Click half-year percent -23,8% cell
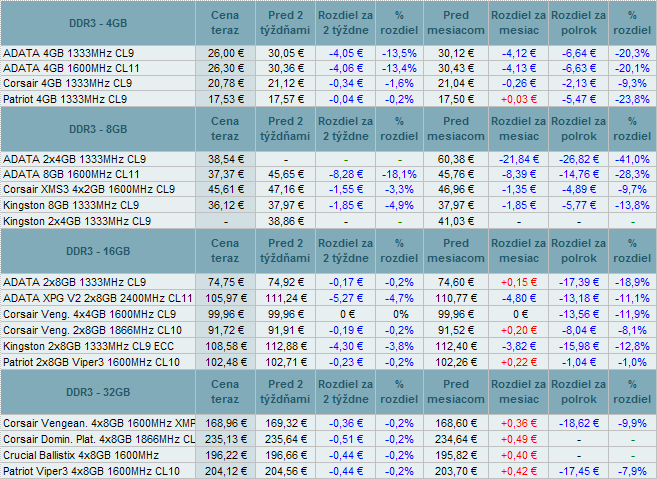This screenshot has width=657, height=479. tap(632, 99)
